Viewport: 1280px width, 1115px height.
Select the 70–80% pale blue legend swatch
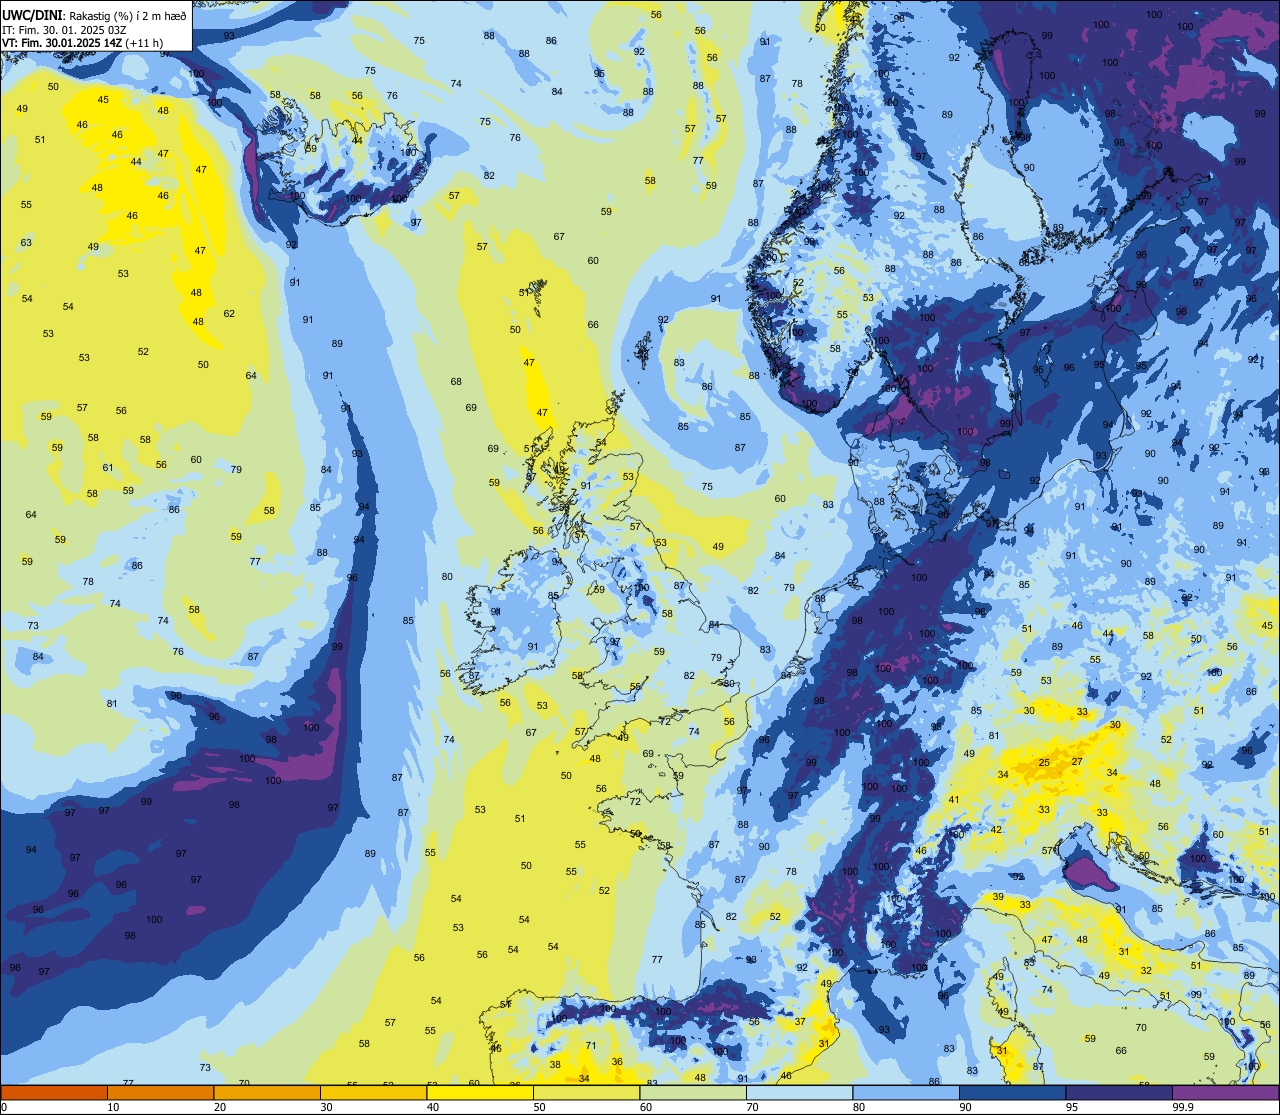799,1092
